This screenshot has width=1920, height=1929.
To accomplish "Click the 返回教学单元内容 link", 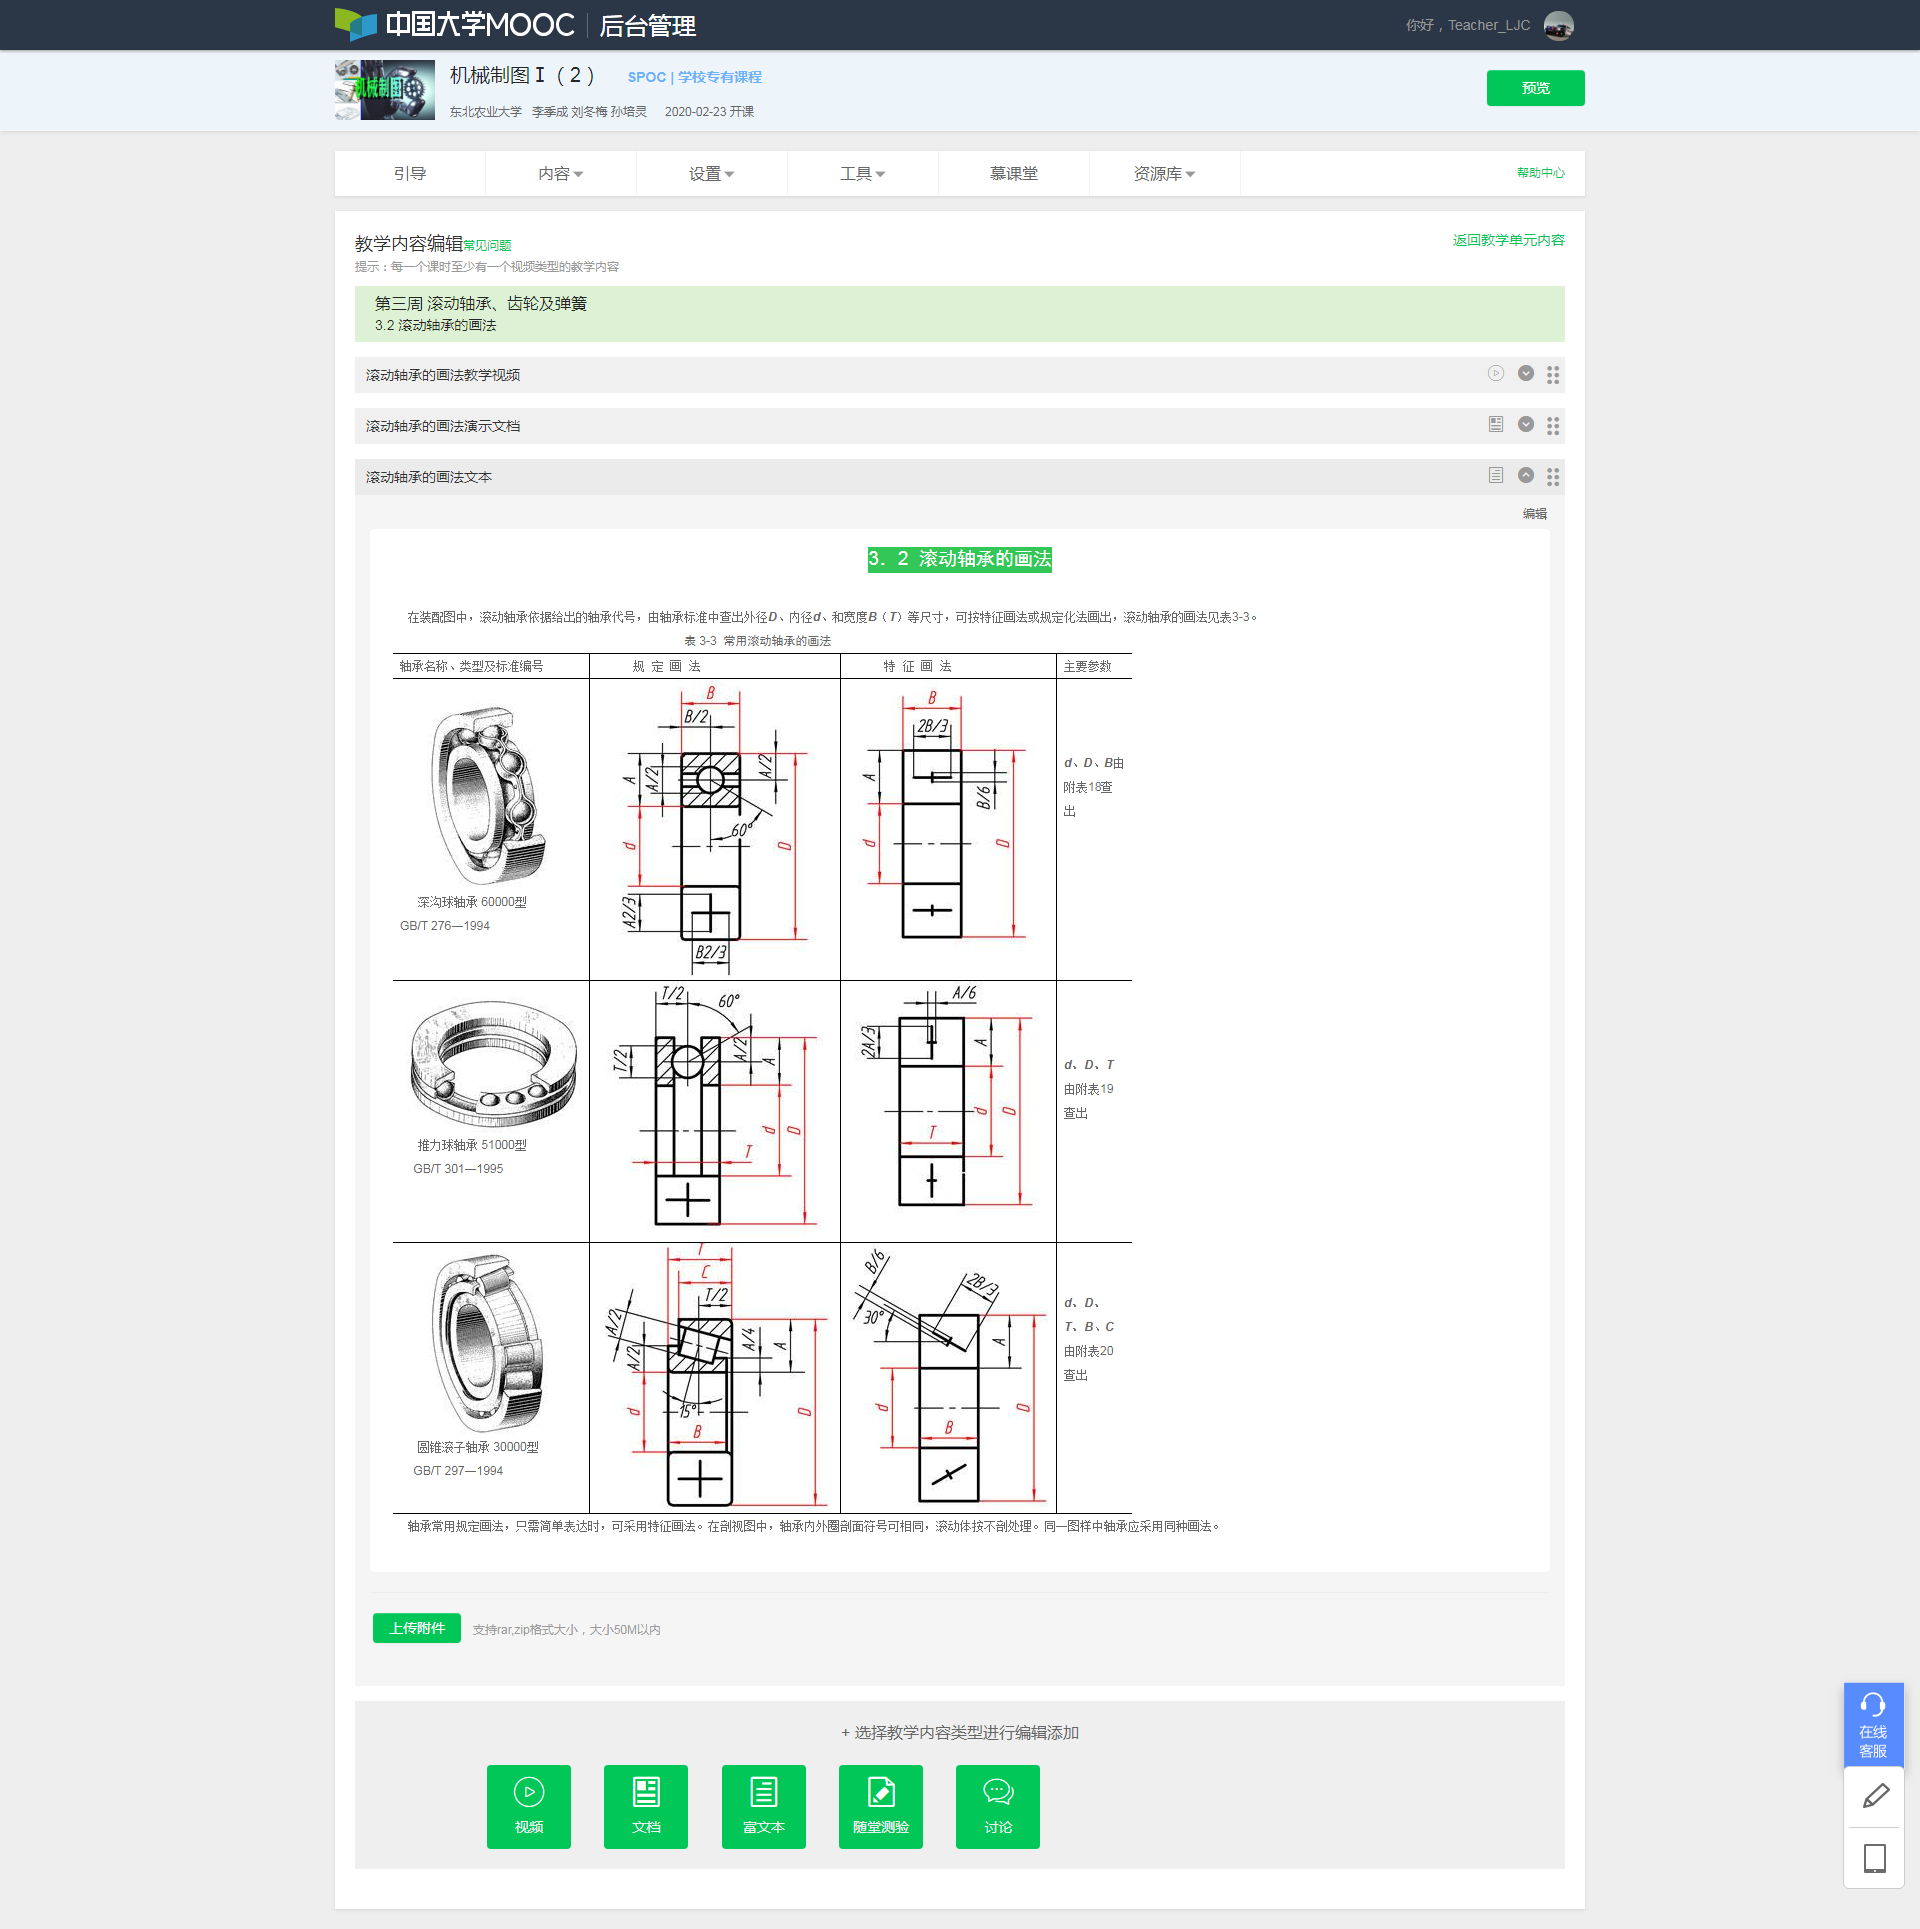I will (x=1507, y=240).
